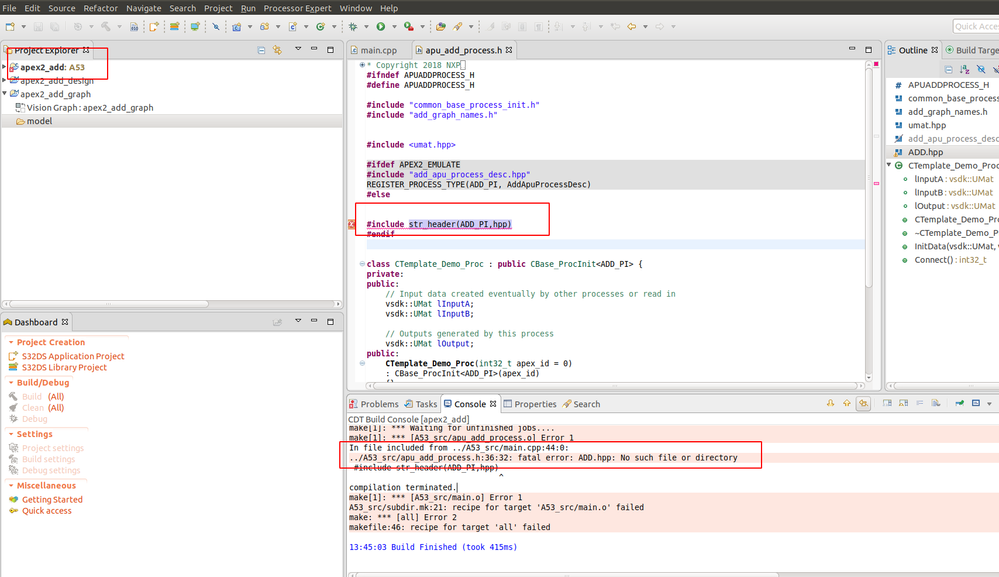Select the model folder in Project Explorer

point(172,121)
